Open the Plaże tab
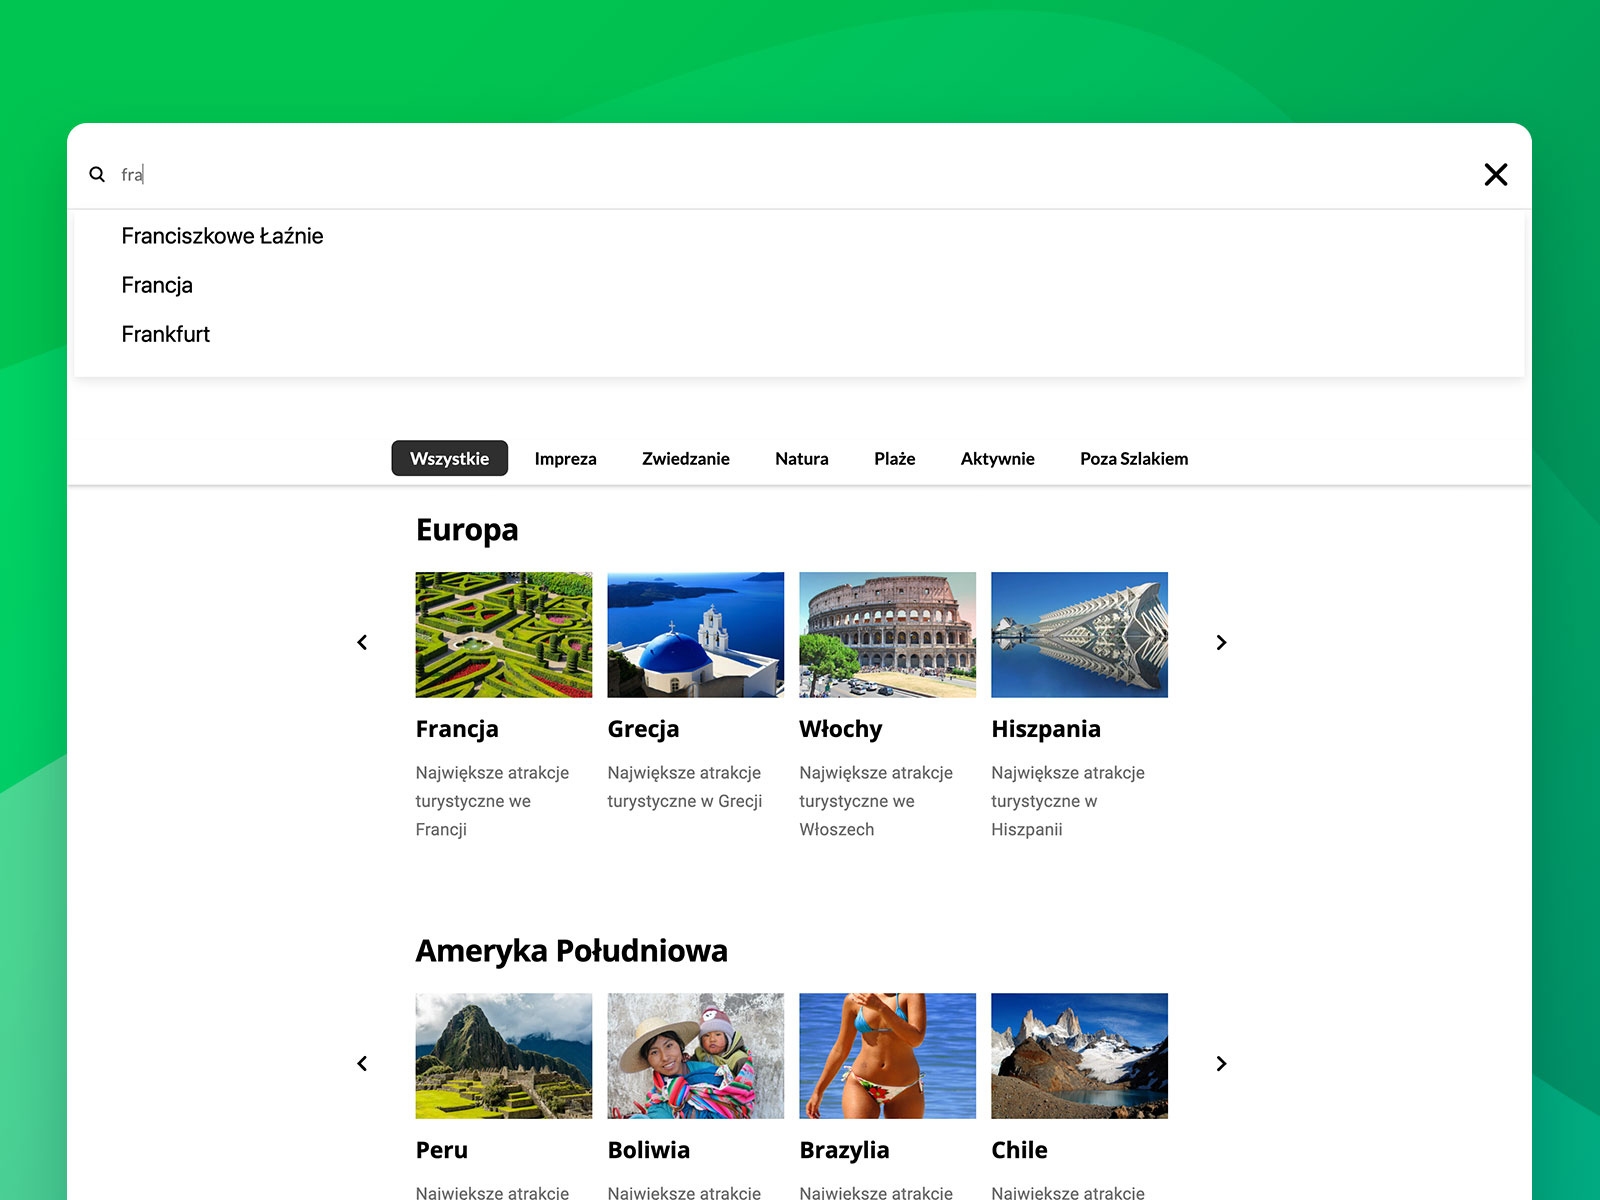 (x=895, y=458)
